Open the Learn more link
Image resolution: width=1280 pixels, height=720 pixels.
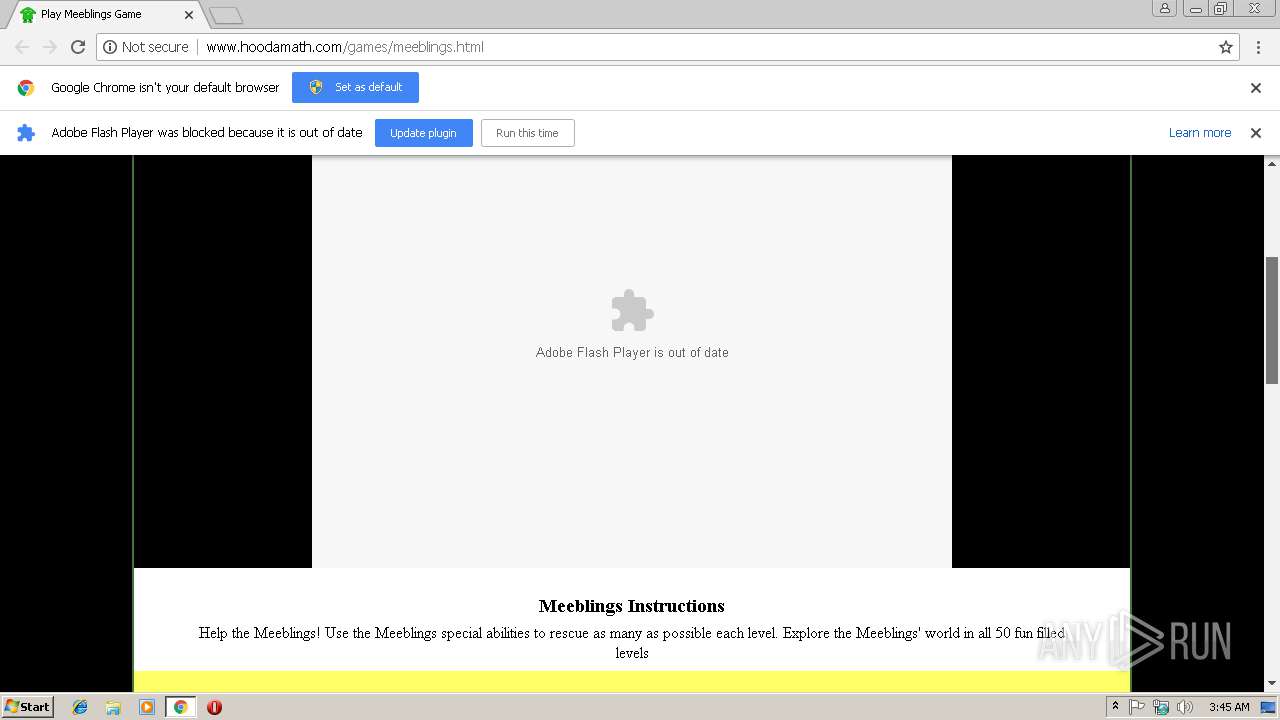pos(1200,133)
